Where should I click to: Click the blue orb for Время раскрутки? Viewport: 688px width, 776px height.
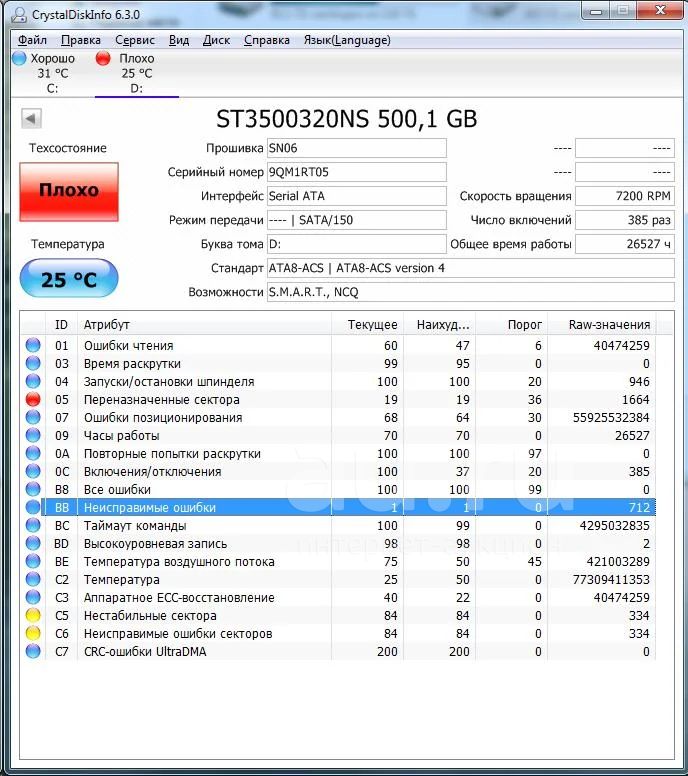point(33,363)
